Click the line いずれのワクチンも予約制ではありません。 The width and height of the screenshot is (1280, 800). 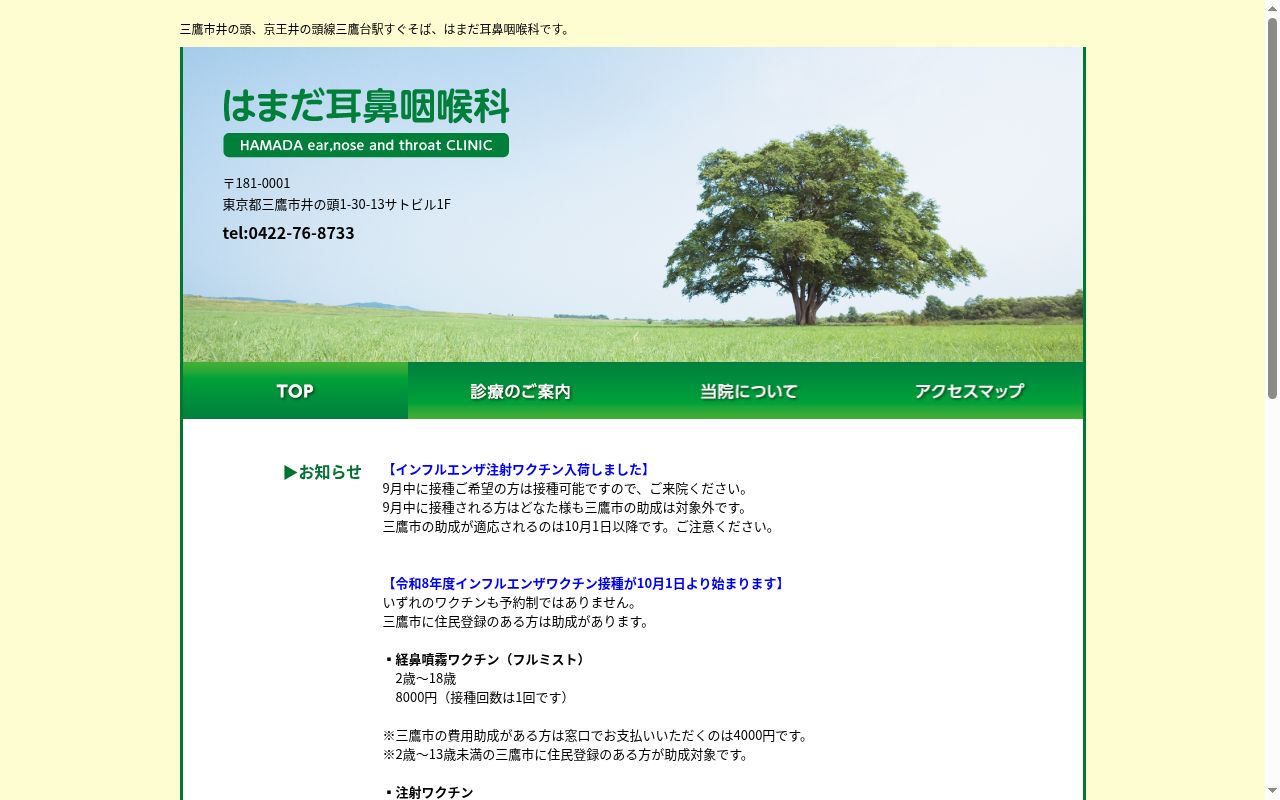pyautogui.click(x=510, y=602)
